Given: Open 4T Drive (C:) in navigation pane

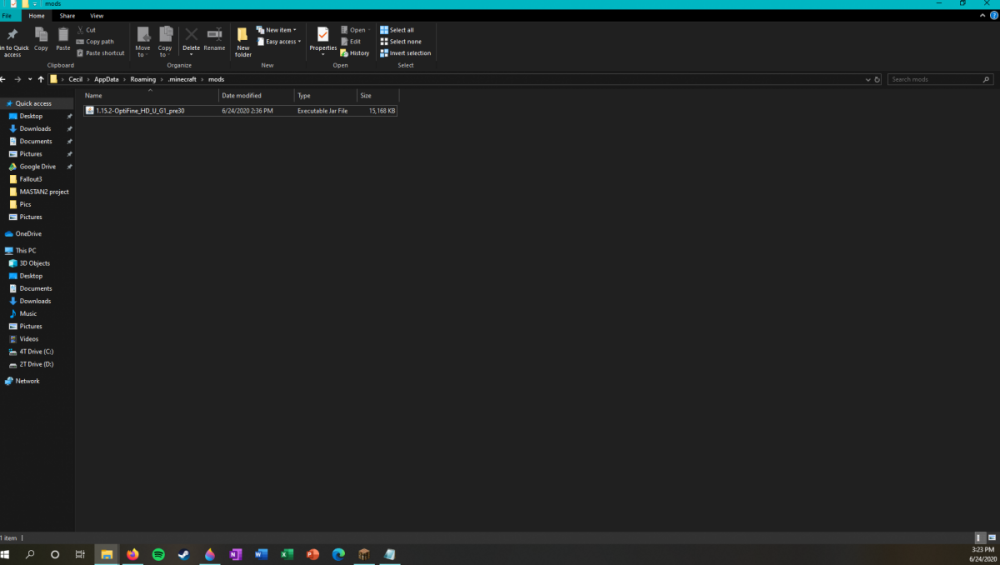Looking at the screenshot, I should click(x=36, y=351).
